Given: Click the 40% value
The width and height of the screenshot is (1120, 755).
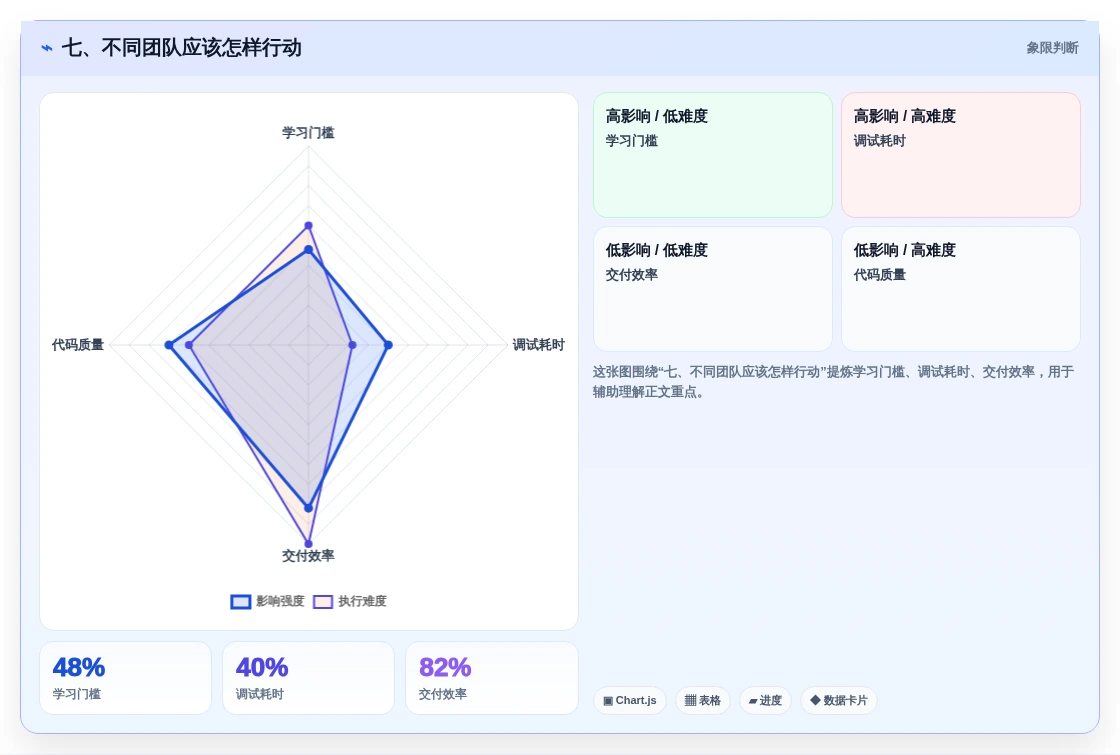Looking at the screenshot, I should [x=261, y=667].
